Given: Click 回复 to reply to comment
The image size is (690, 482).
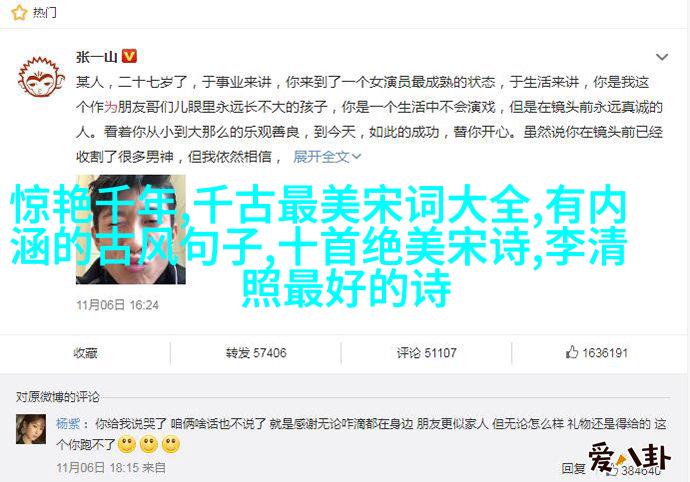Looking at the screenshot, I should tap(573, 468).
